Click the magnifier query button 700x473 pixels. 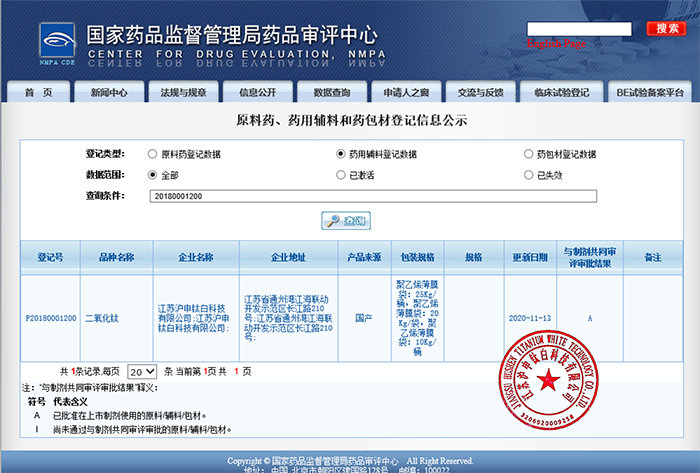(346, 220)
